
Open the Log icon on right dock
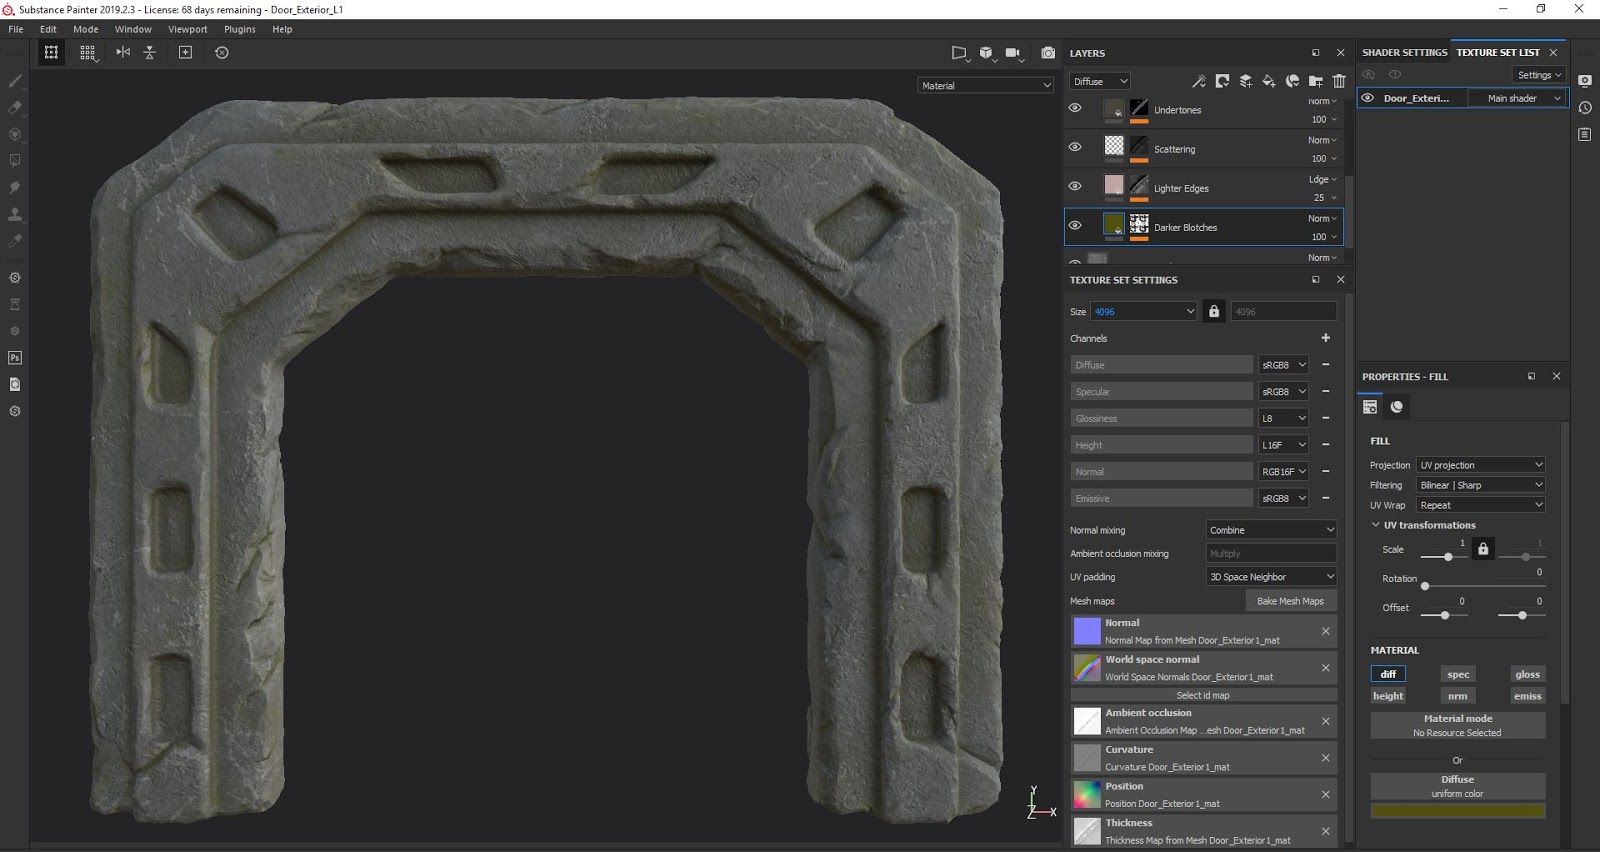(1585, 134)
